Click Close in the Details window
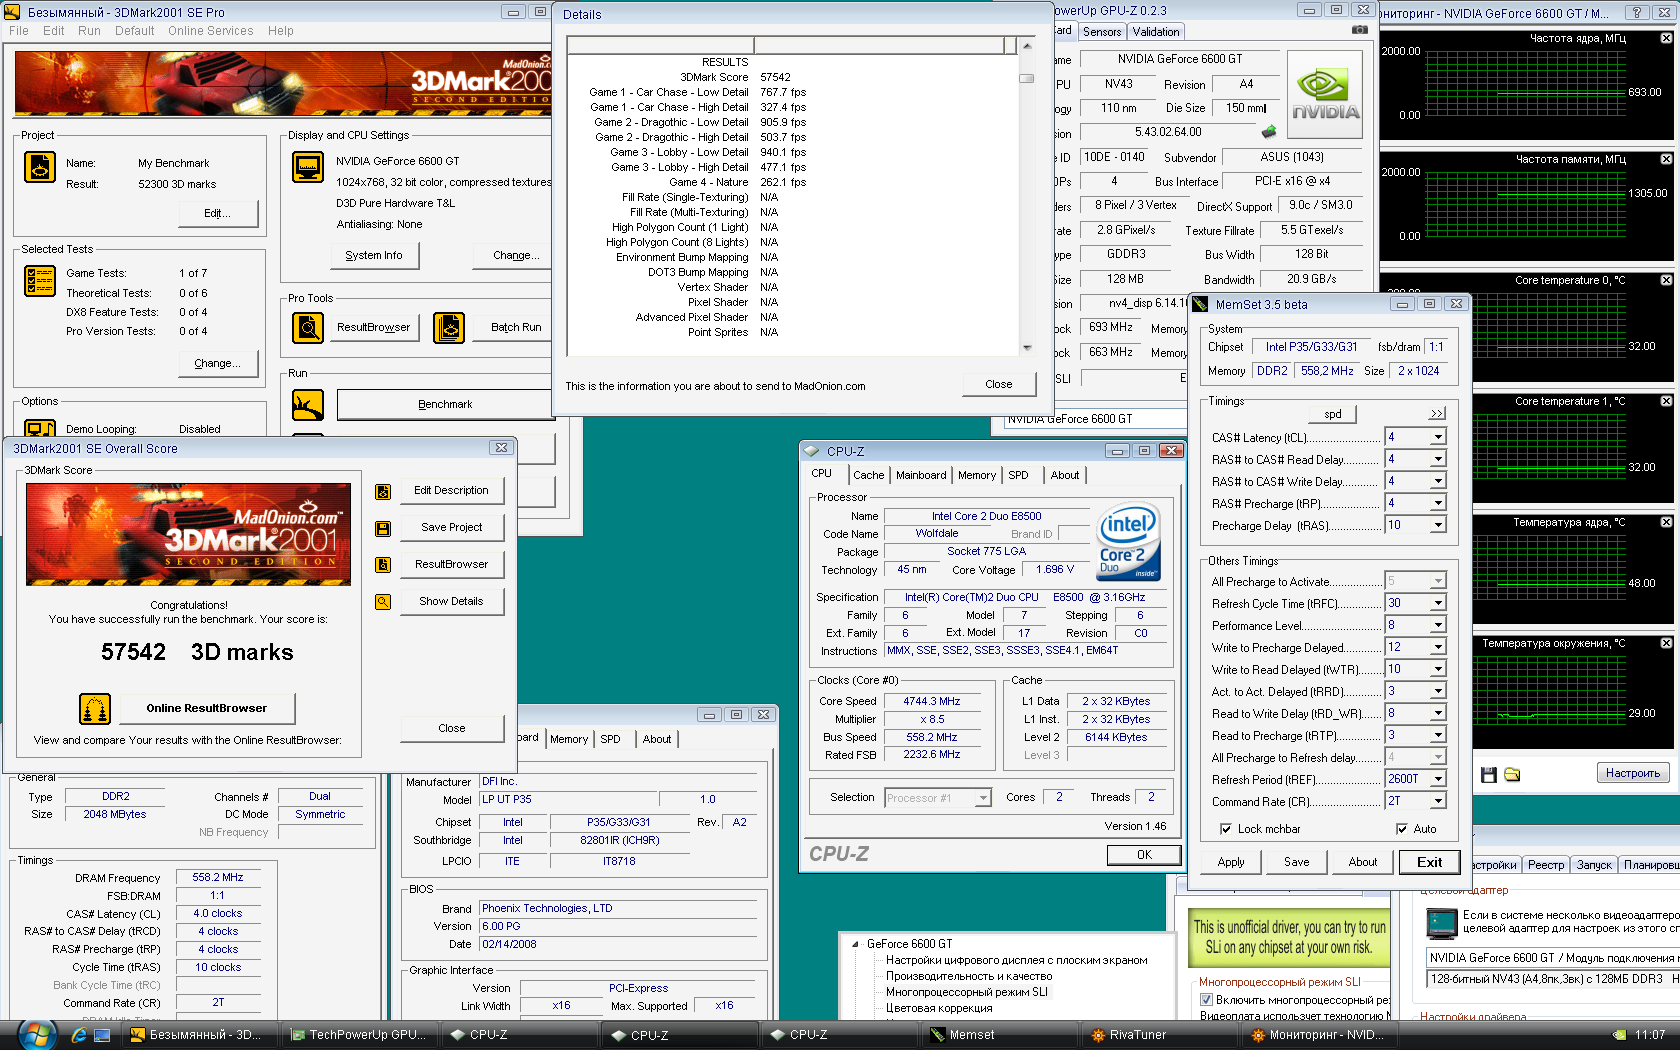This screenshot has width=1680, height=1050. coord(998,385)
